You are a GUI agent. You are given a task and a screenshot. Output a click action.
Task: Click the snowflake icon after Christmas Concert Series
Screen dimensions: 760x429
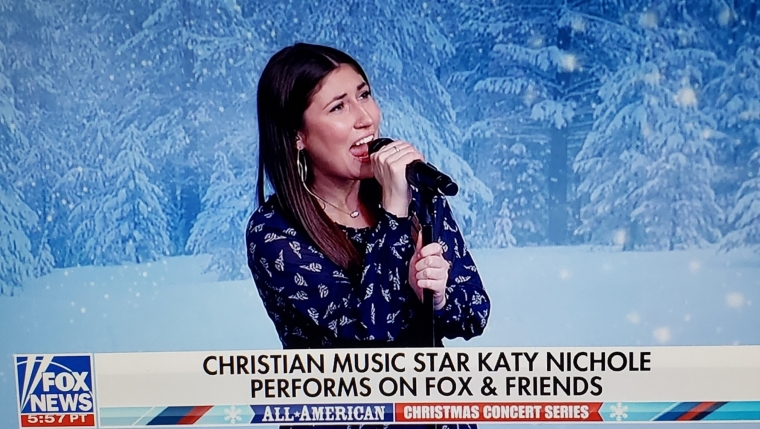(618, 412)
